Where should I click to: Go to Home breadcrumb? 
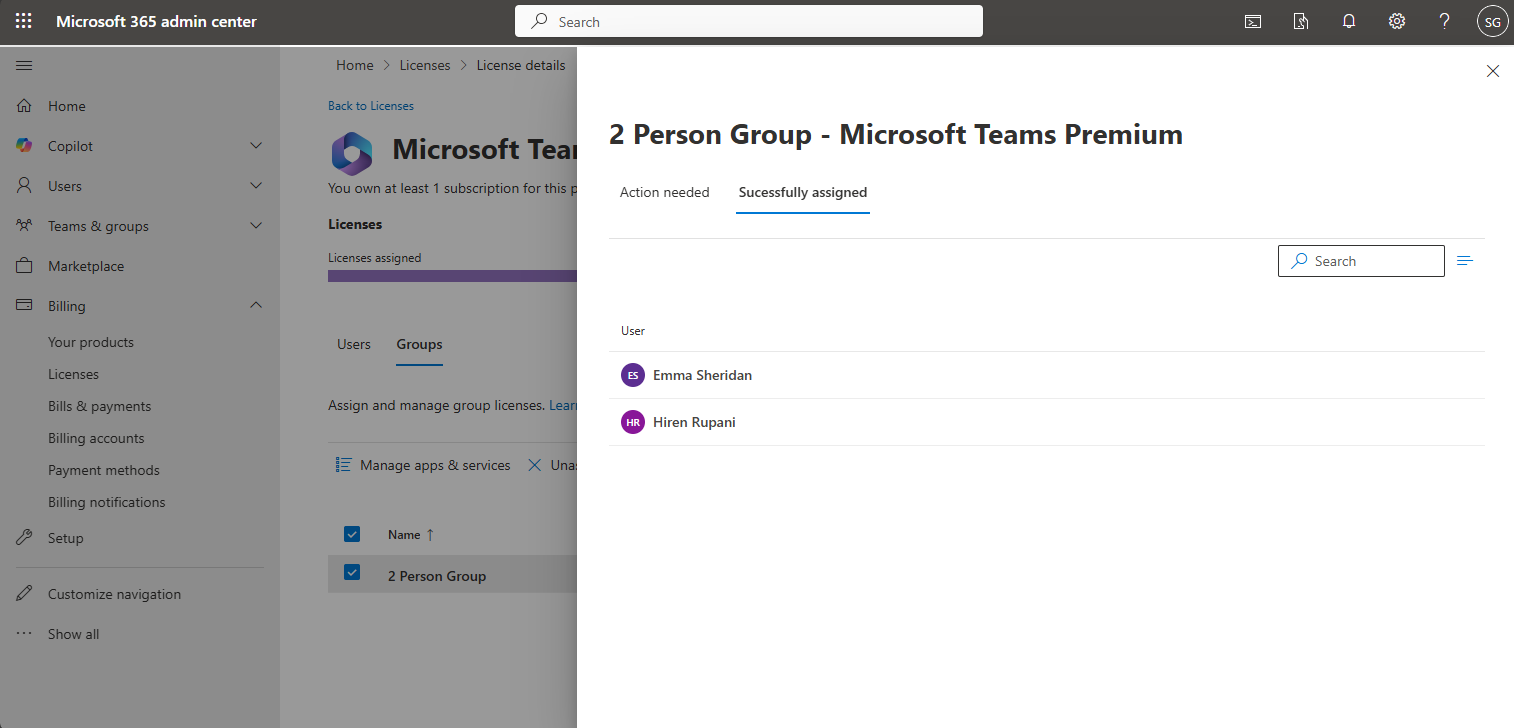click(355, 65)
